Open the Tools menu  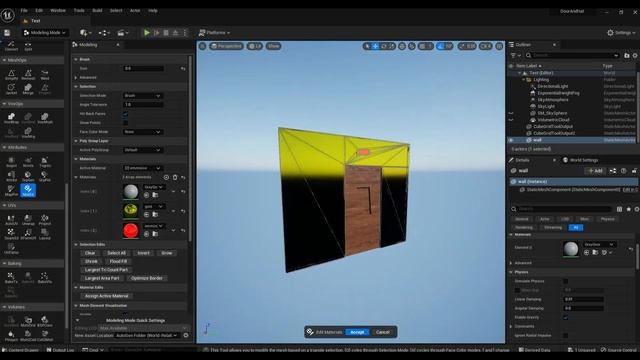[79, 11]
